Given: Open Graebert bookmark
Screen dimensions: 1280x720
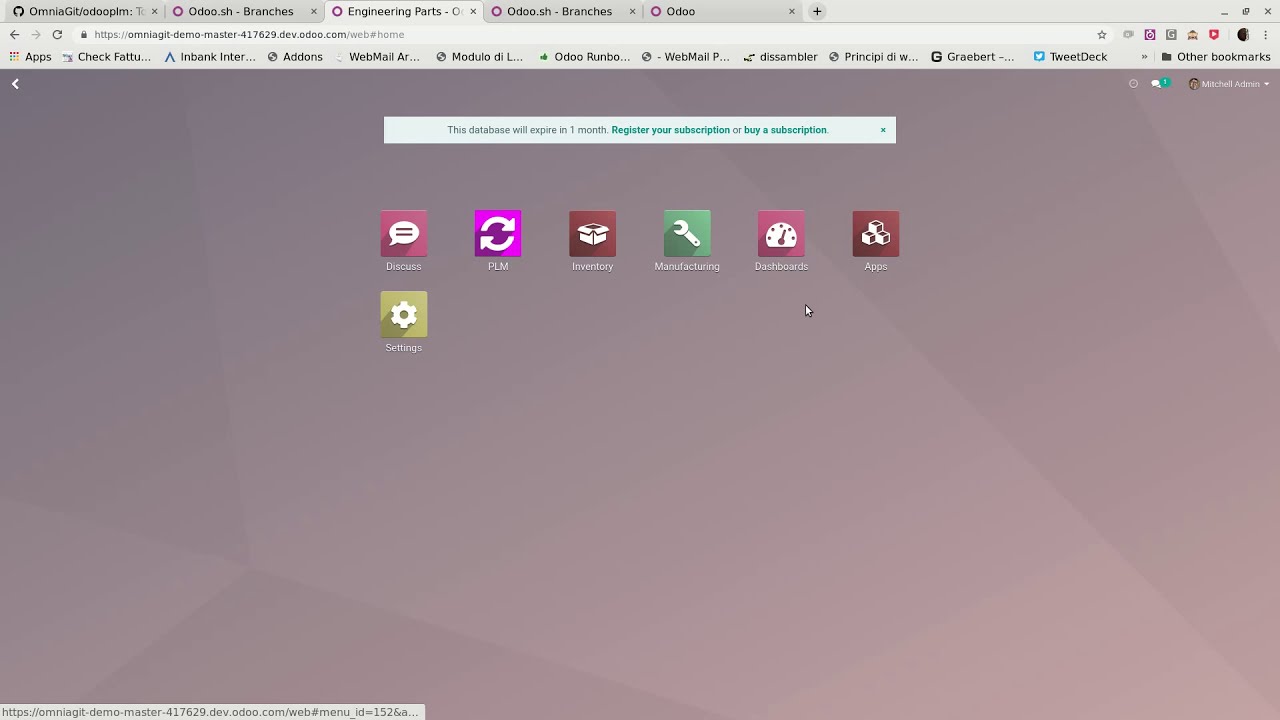Looking at the screenshot, I should point(972,57).
